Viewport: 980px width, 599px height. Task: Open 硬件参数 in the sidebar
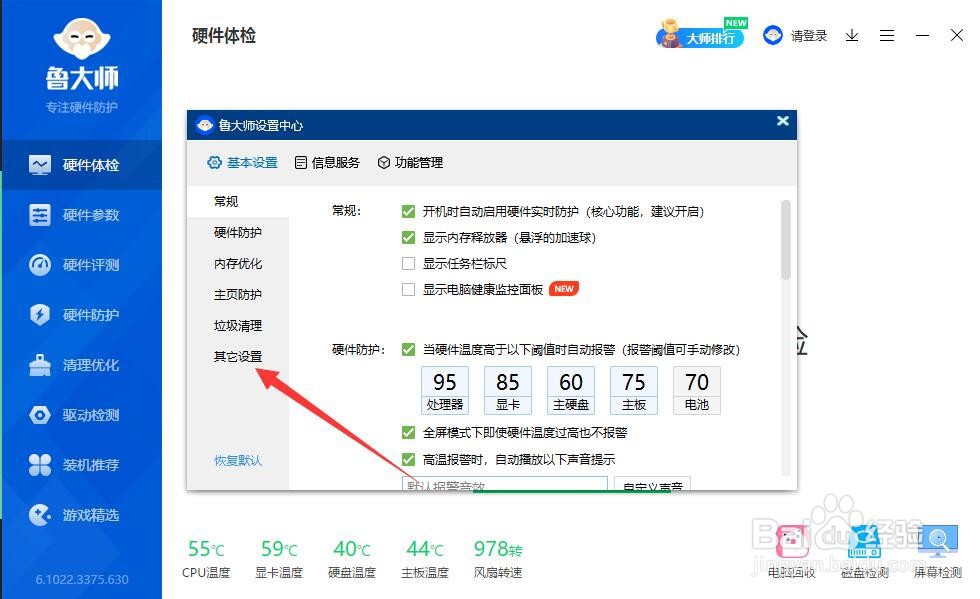[x=81, y=215]
